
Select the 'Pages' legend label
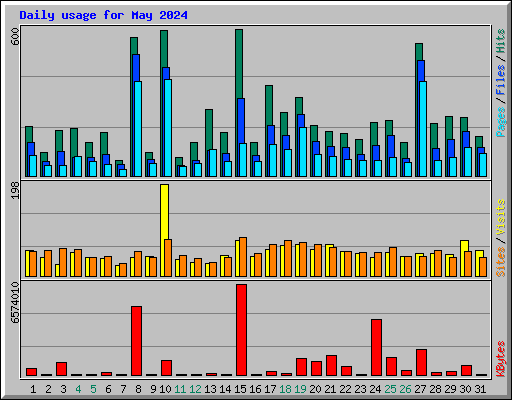pyautogui.click(x=501, y=122)
